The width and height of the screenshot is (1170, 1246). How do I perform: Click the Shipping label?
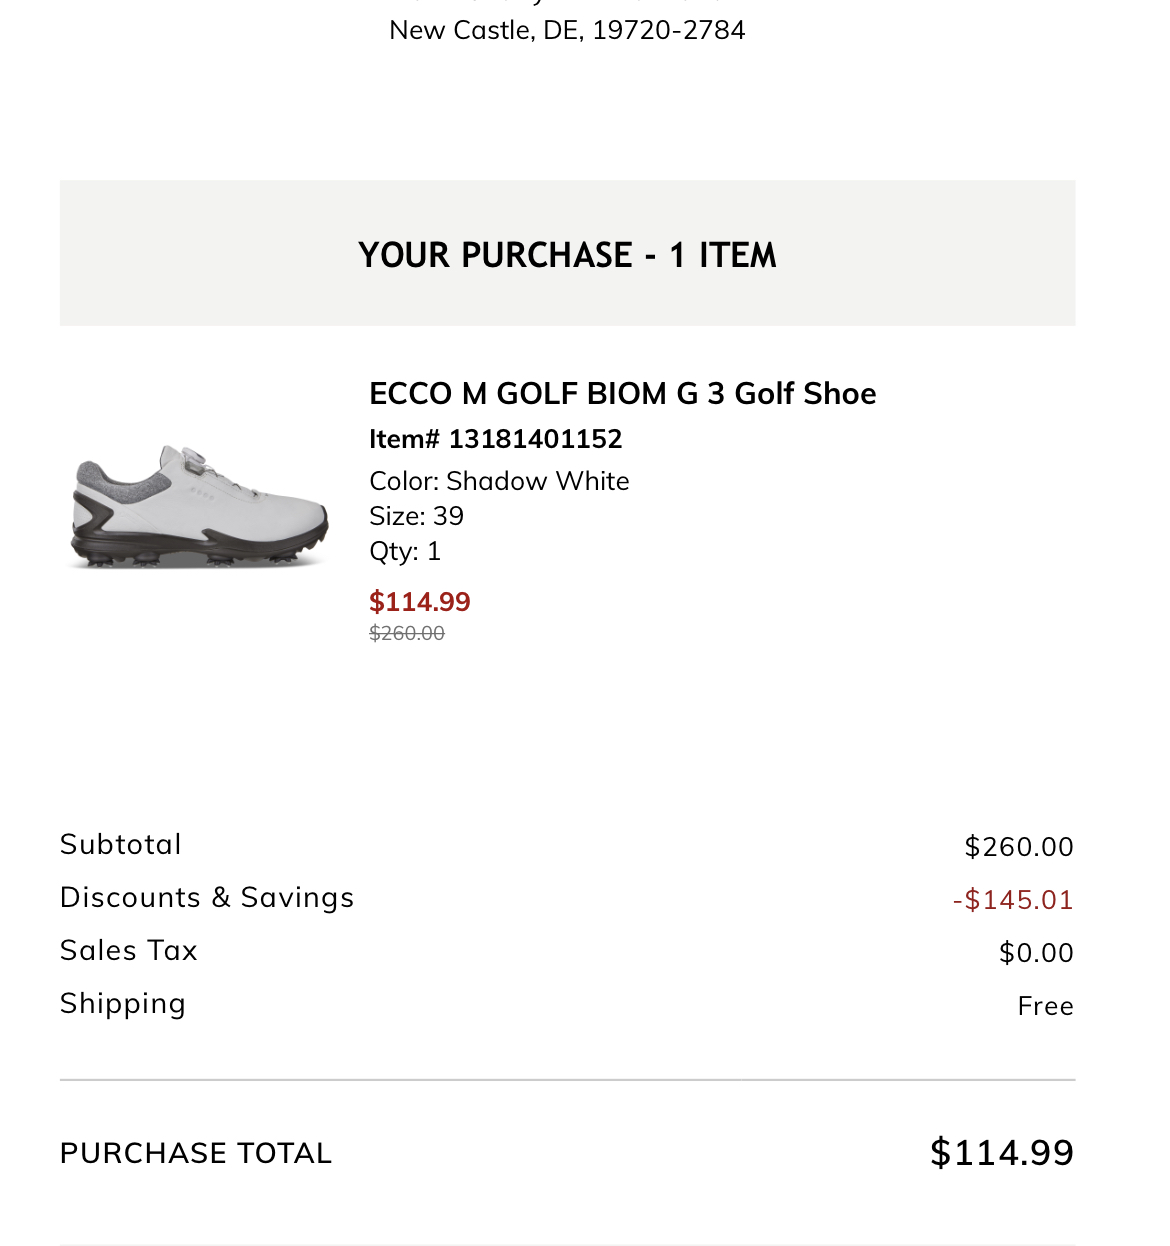pyautogui.click(x=123, y=1004)
